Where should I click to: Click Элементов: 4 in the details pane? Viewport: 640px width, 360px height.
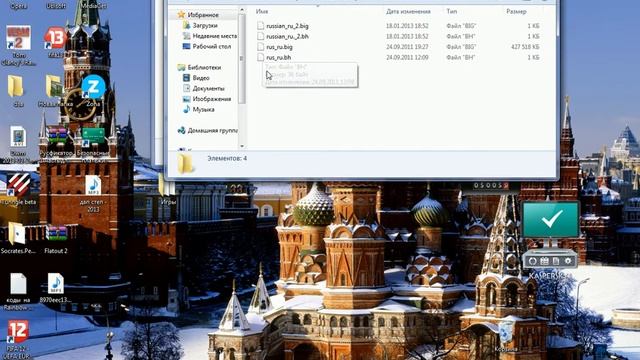[227, 158]
